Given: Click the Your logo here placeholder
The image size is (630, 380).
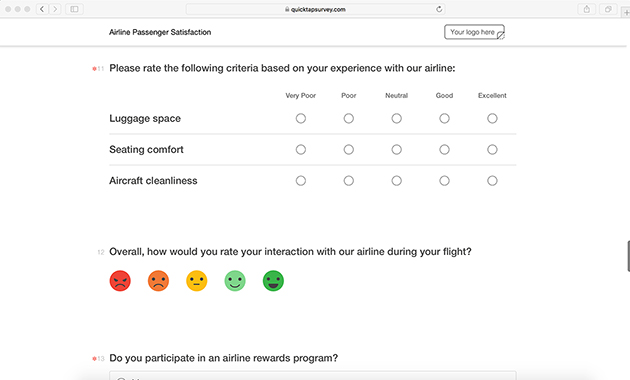Looking at the screenshot, I should (474, 32).
